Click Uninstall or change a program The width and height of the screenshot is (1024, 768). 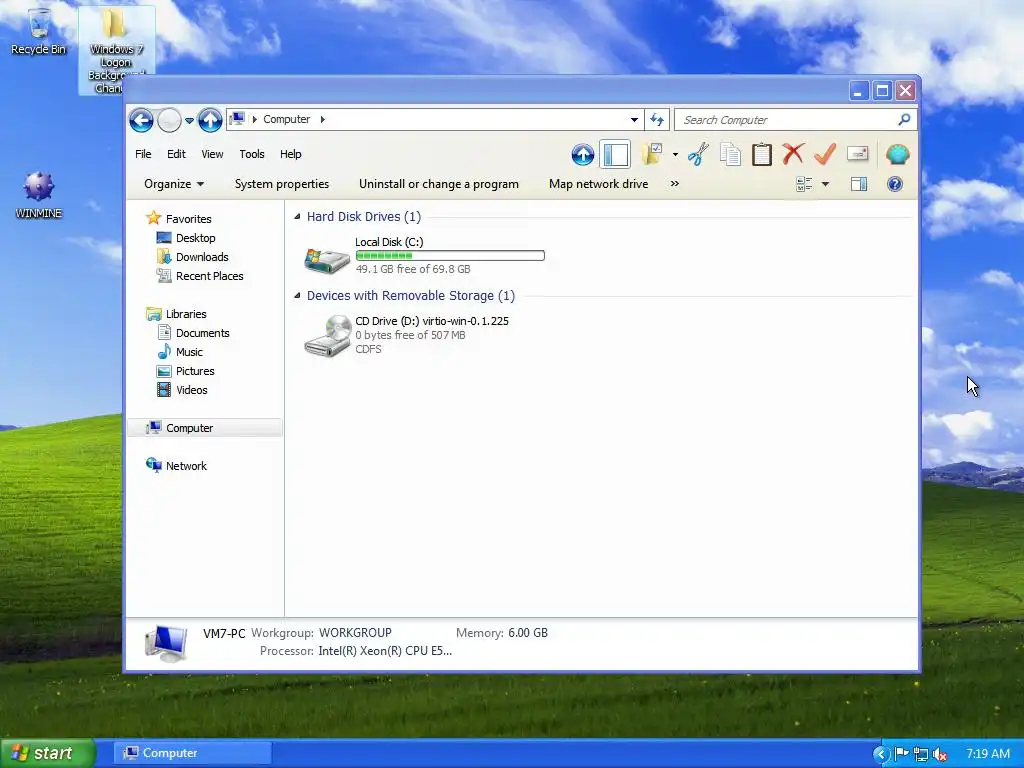click(x=439, y=184)
